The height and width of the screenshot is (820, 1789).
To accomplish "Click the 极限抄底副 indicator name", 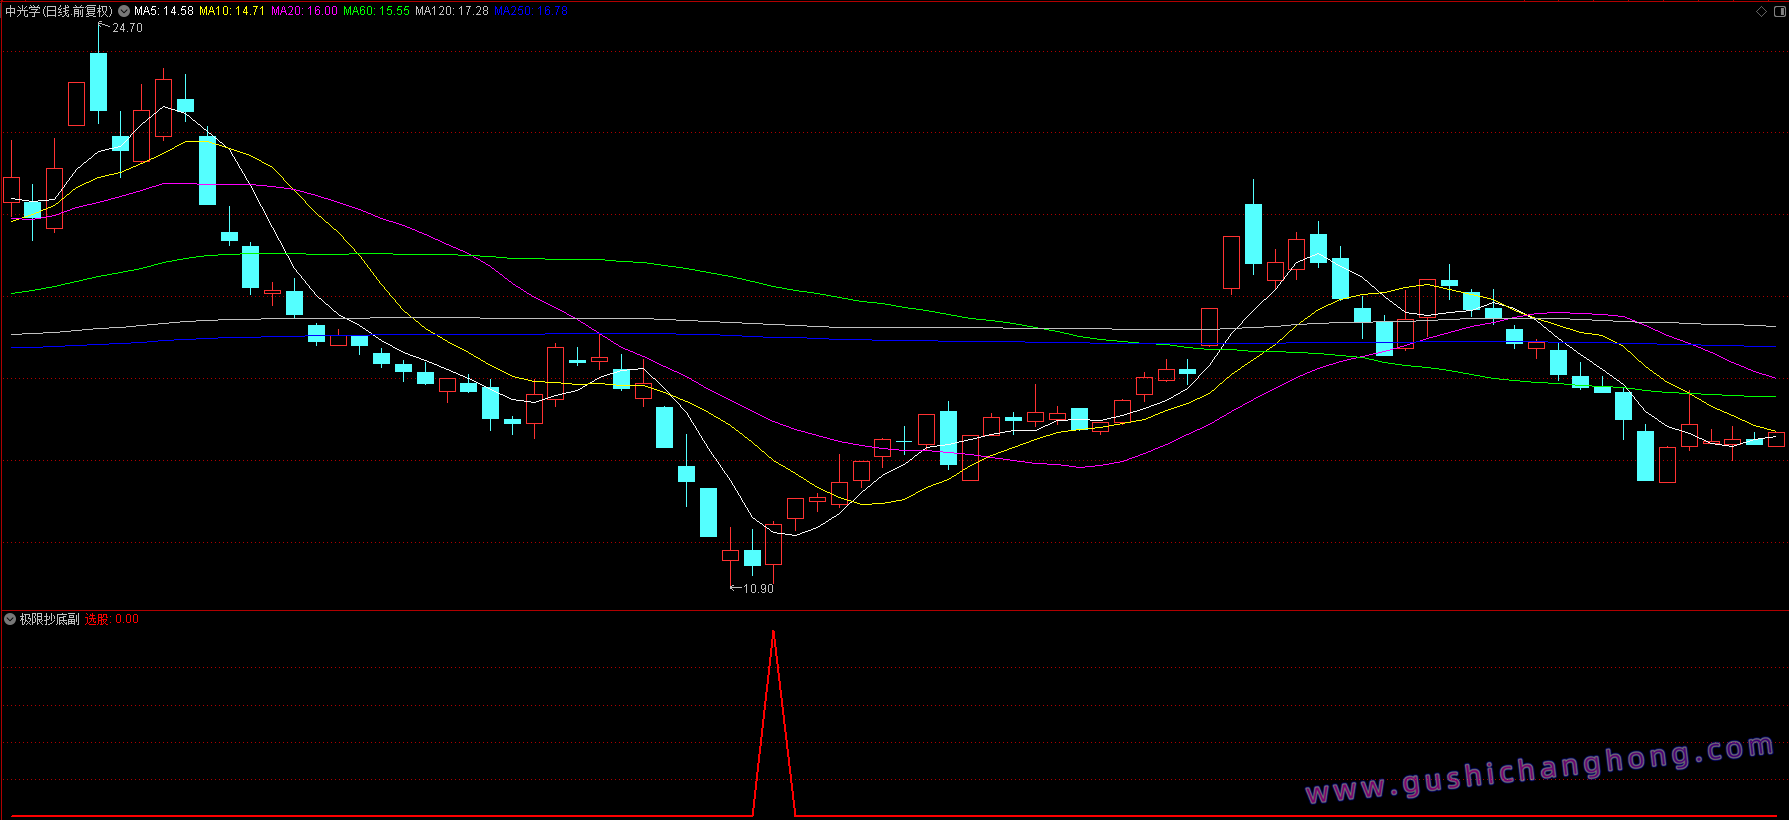I will point(50,619).
